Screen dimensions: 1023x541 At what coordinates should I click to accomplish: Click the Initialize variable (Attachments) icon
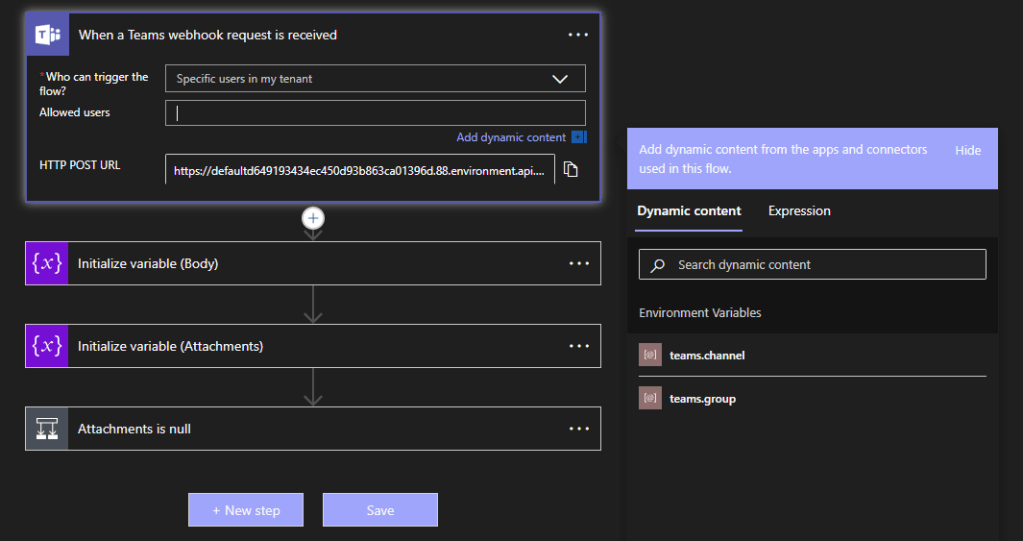pyautogui.click(x=47, y=346)
